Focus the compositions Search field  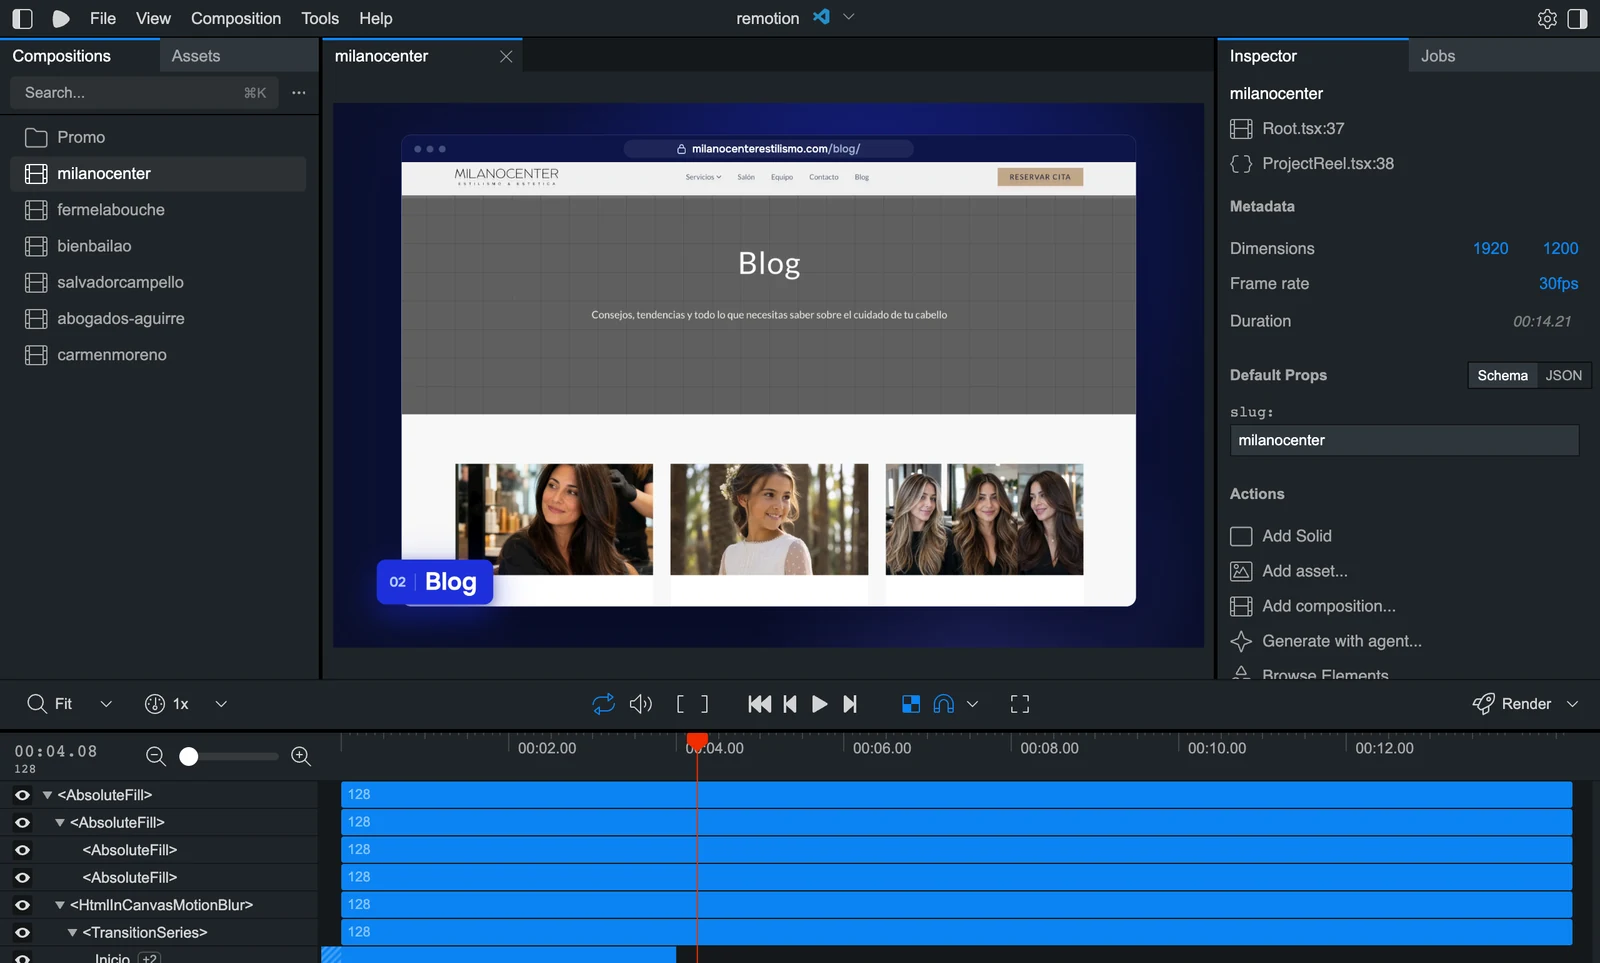tap(145, 92)
